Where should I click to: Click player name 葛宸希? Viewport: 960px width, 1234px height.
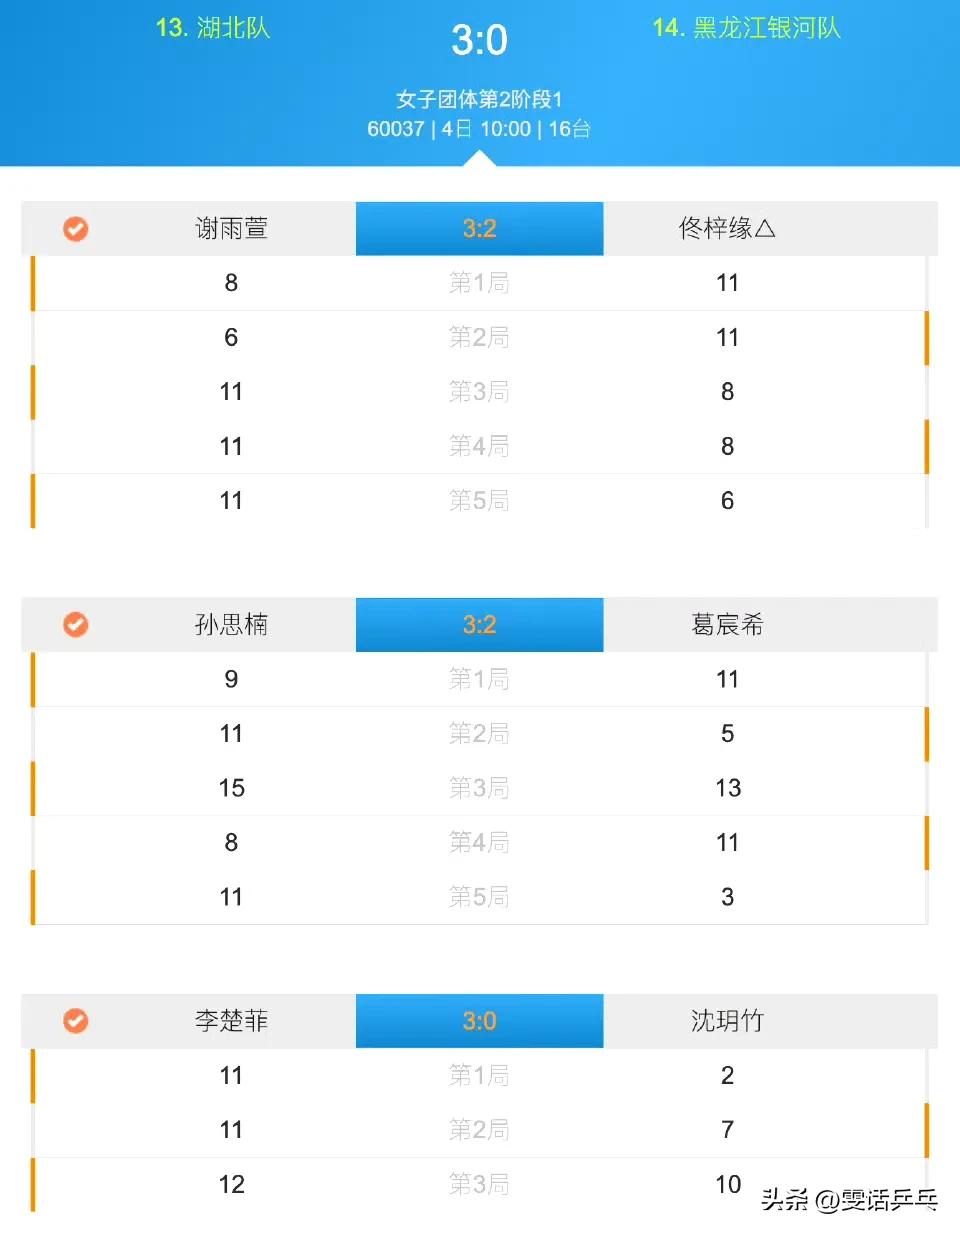click(727, 625)
